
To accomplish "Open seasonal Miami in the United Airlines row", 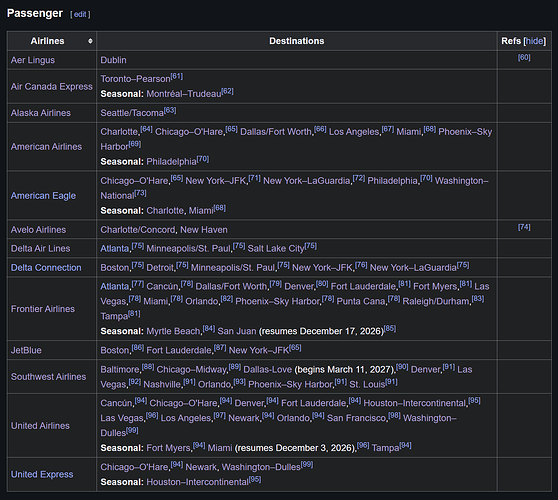I will 220,448.
